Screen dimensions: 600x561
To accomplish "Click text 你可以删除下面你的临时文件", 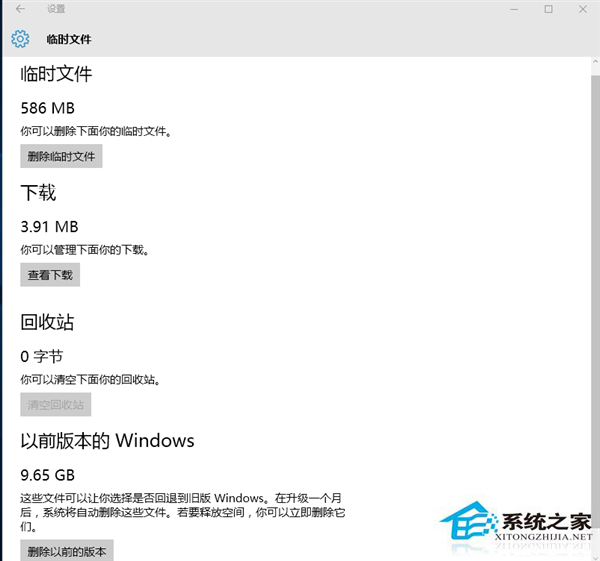I will [x=96, y=132].
